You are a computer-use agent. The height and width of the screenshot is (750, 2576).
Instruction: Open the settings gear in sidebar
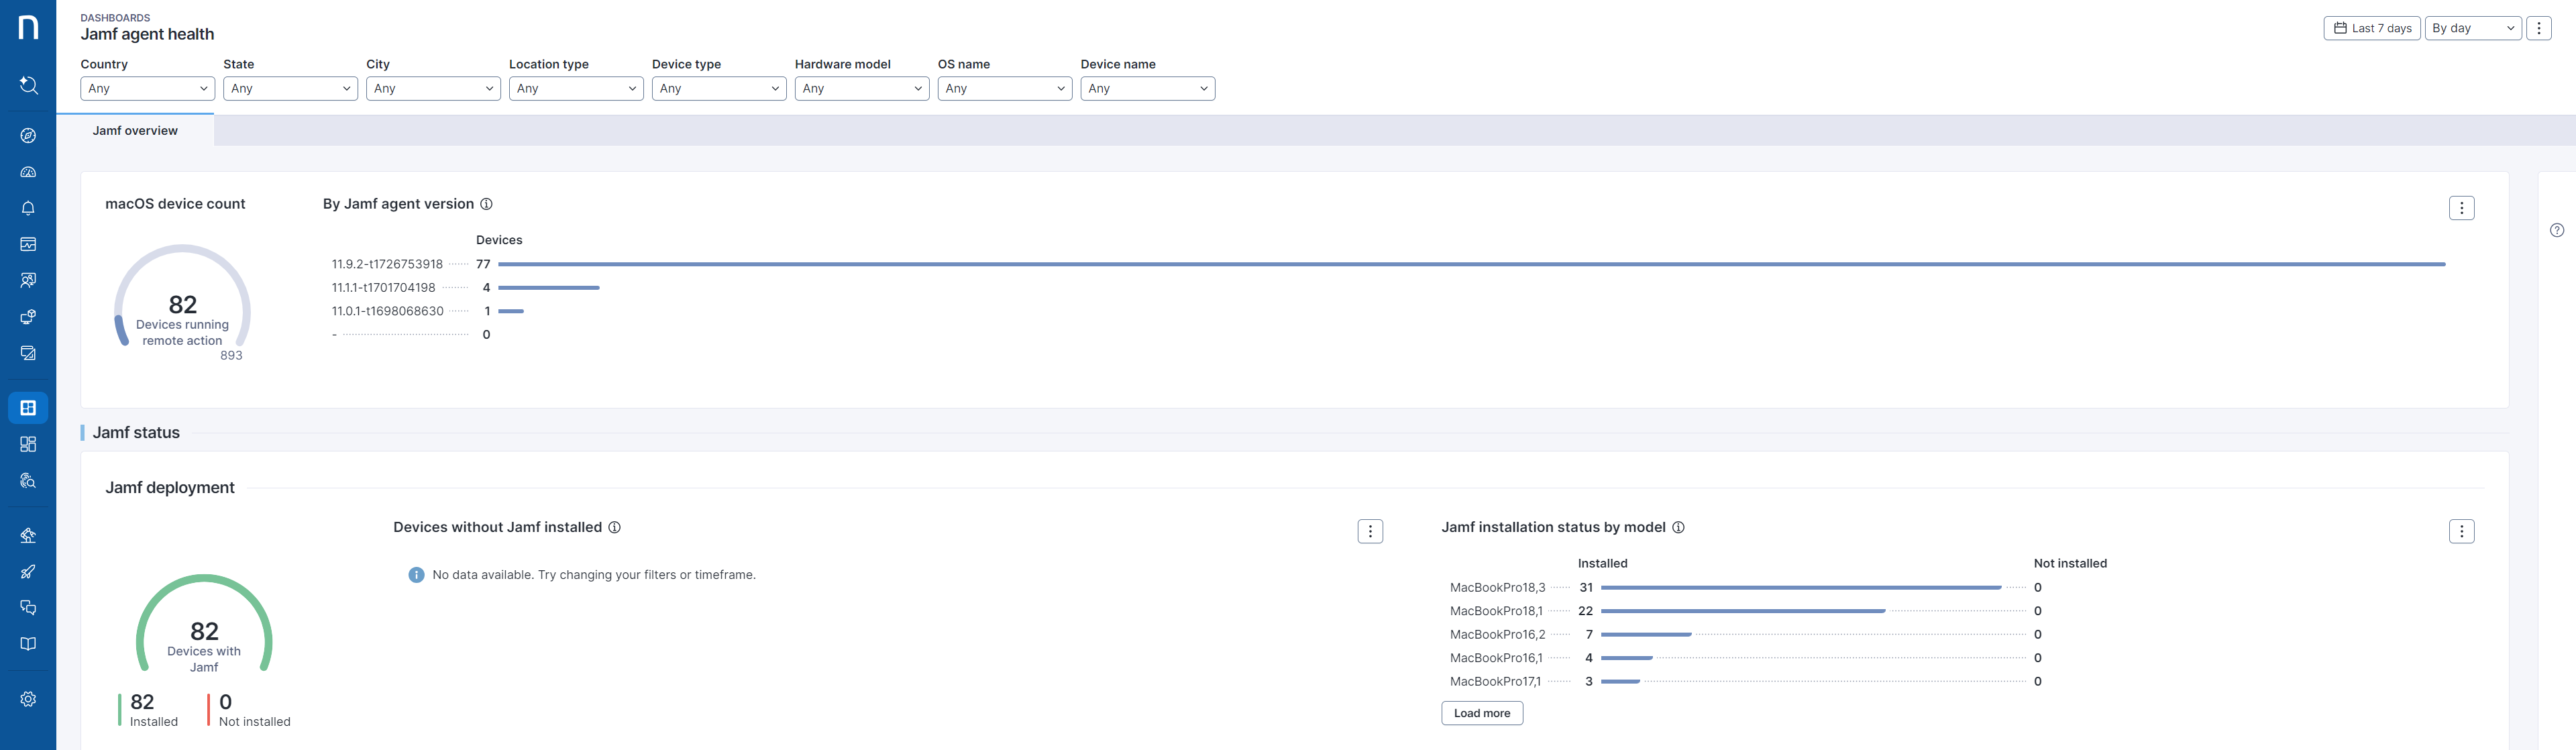tap(28, 699)
